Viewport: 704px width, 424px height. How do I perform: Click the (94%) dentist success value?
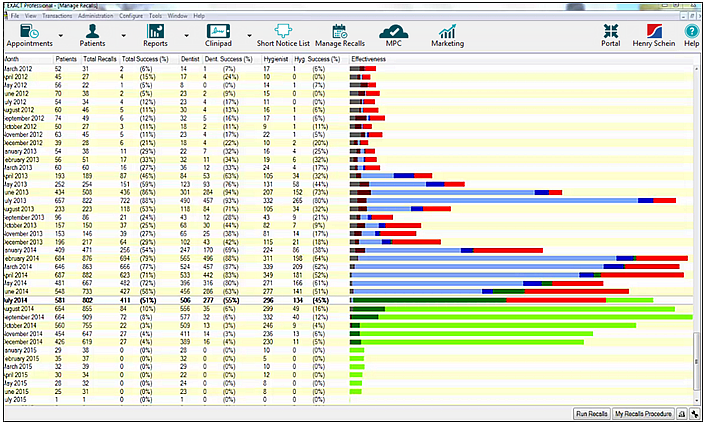pyautogui.click(x=231, y=192)
